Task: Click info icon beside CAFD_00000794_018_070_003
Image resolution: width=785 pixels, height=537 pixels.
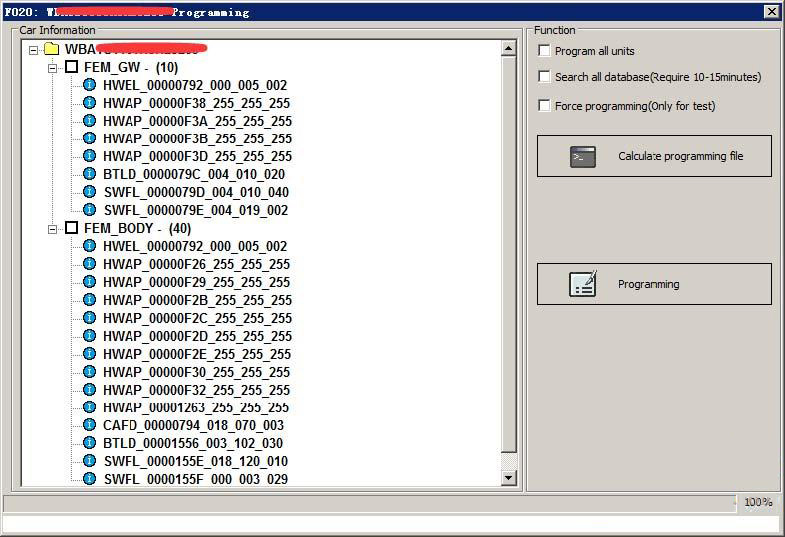Action: 89,425
